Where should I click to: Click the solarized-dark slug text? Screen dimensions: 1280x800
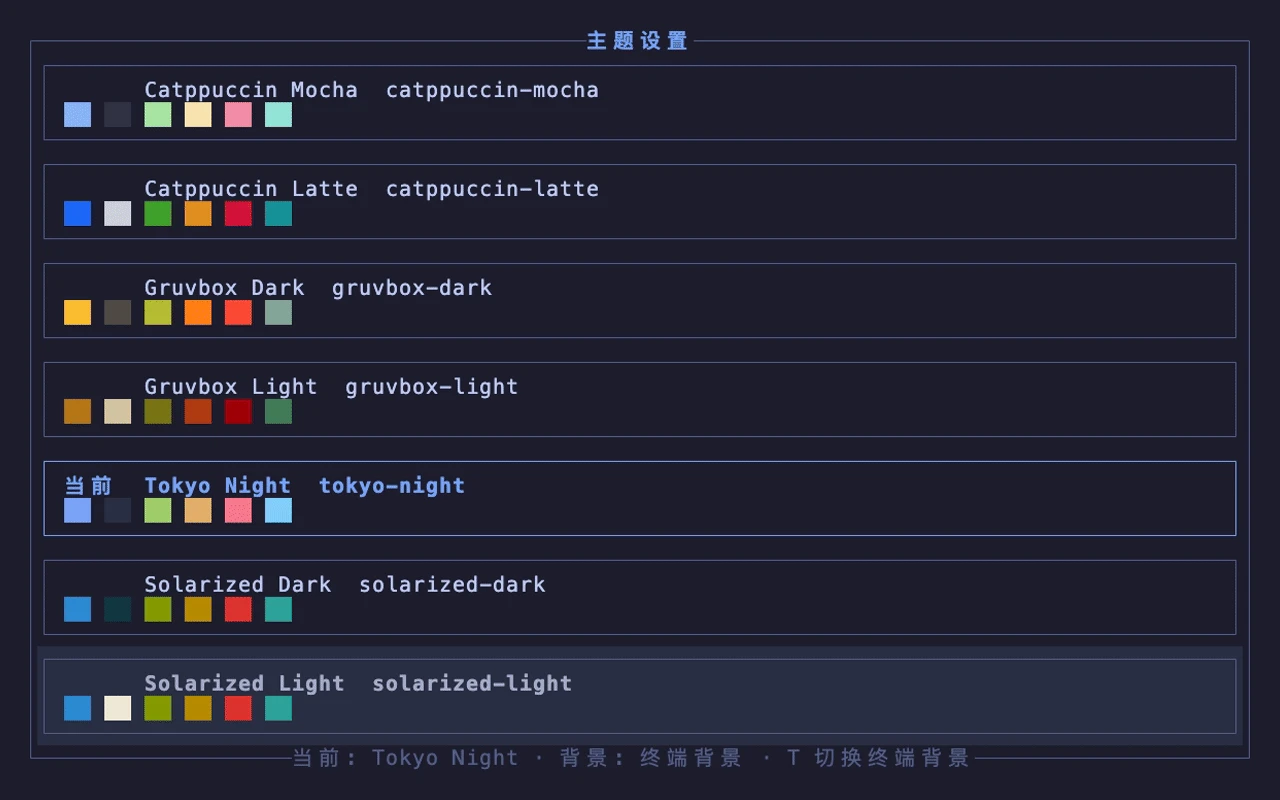452,585
